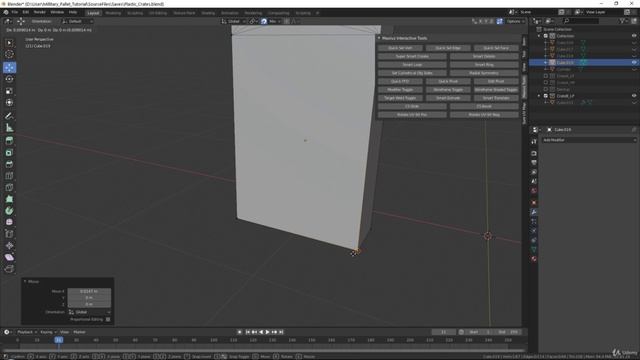Open the Playback dropdown in timeline
640x360 pixels.
27,332
